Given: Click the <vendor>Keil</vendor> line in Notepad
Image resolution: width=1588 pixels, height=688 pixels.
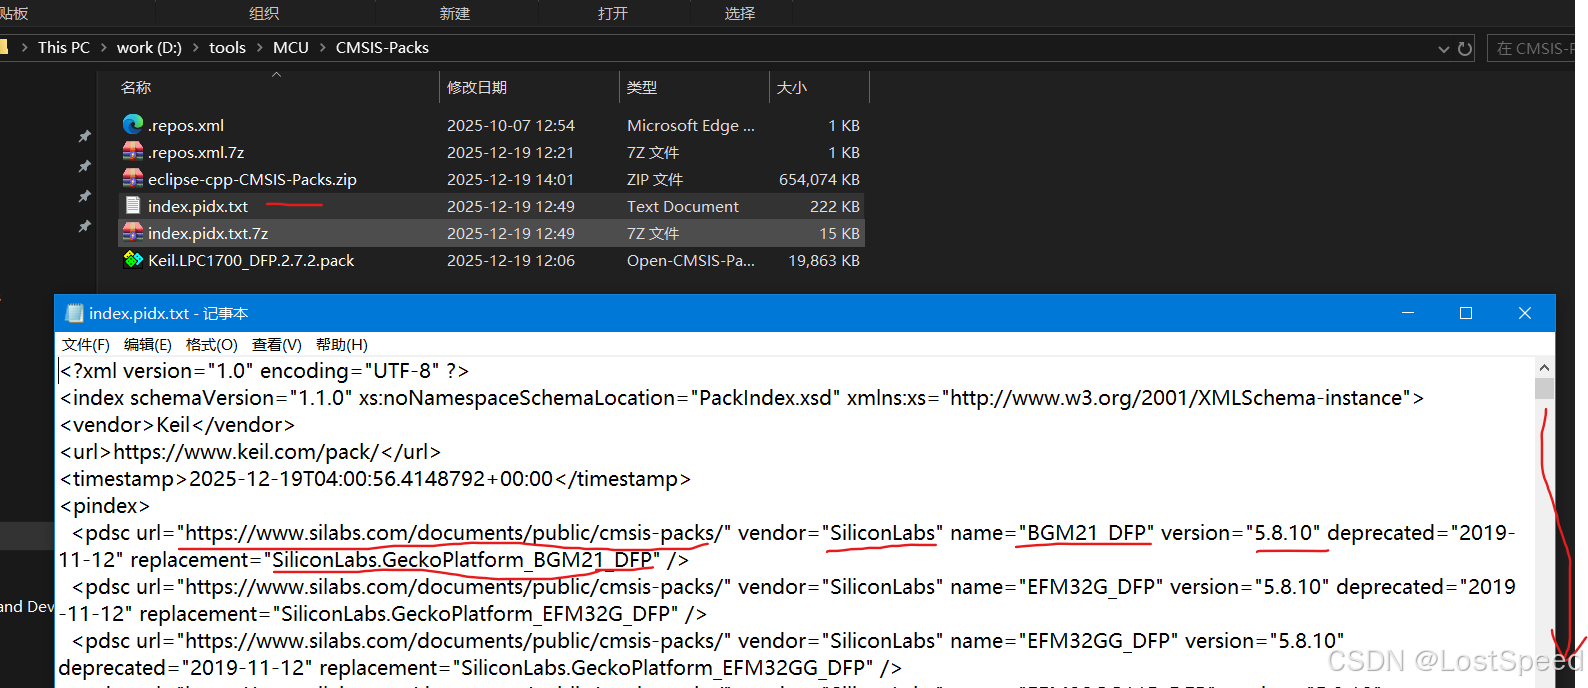Looking at the screenshot, I should click(178, 425).
